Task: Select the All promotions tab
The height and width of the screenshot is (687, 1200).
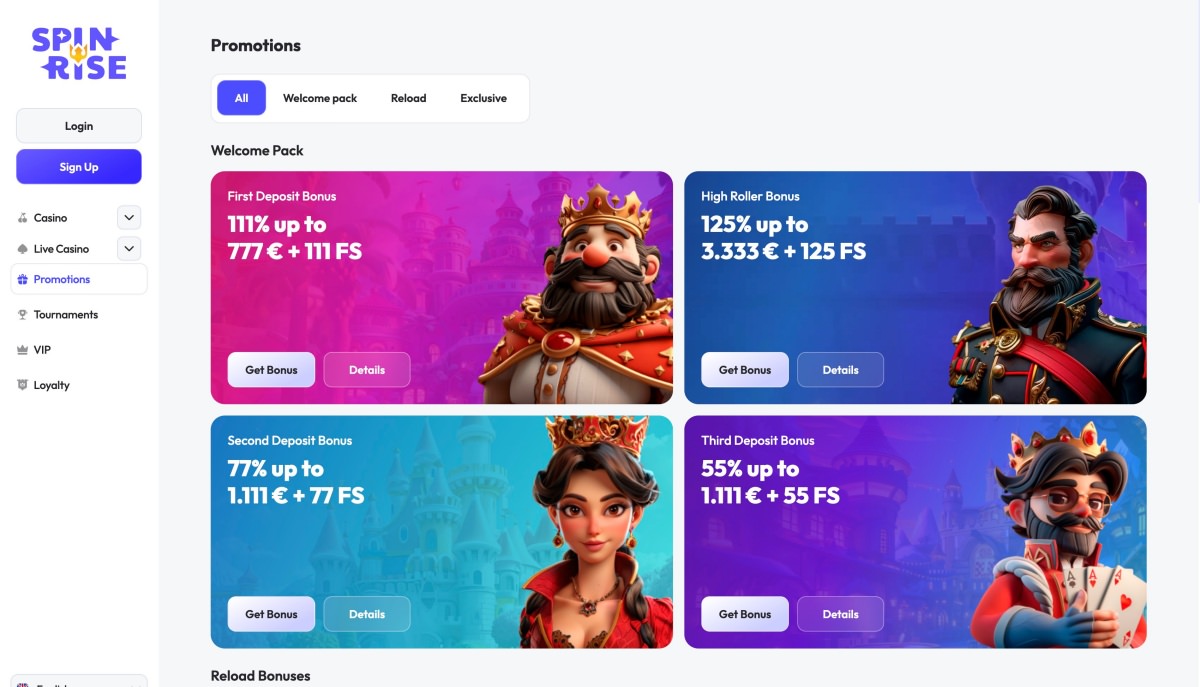Action: click(241, 98)
